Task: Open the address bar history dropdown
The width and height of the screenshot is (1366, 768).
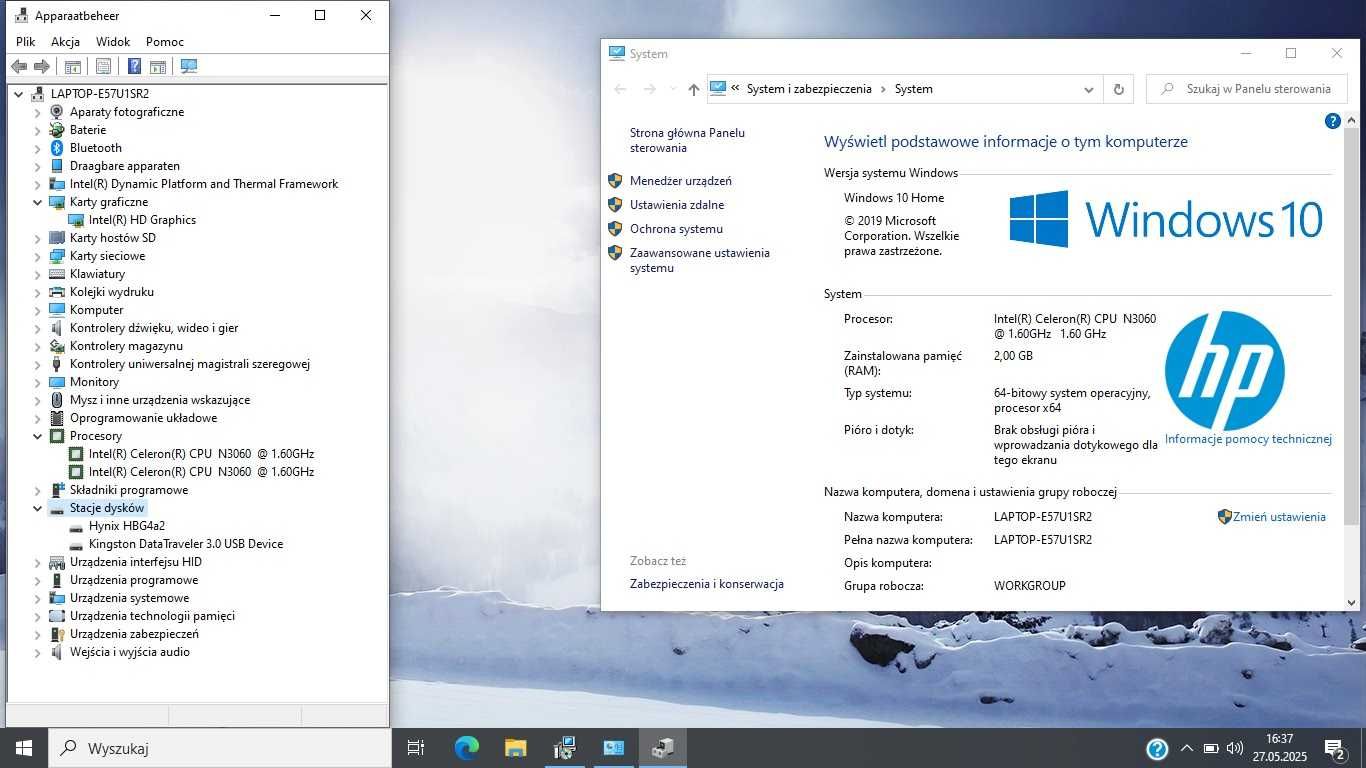Action: click(1089, 89)
